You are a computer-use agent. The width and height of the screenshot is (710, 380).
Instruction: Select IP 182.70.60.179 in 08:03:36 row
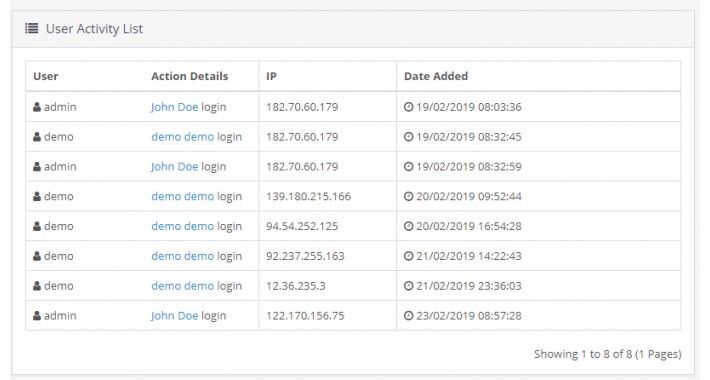click(x=302, y=107)
